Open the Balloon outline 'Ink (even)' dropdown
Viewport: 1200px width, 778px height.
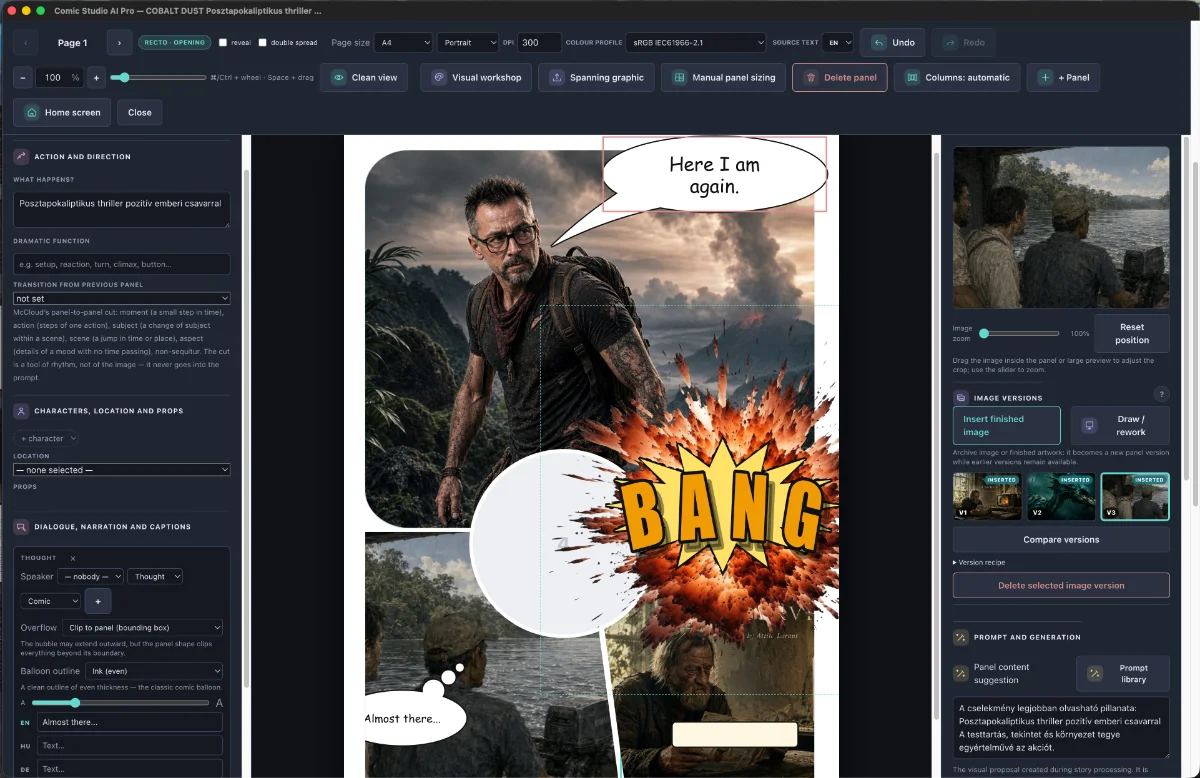click(153, 671)
